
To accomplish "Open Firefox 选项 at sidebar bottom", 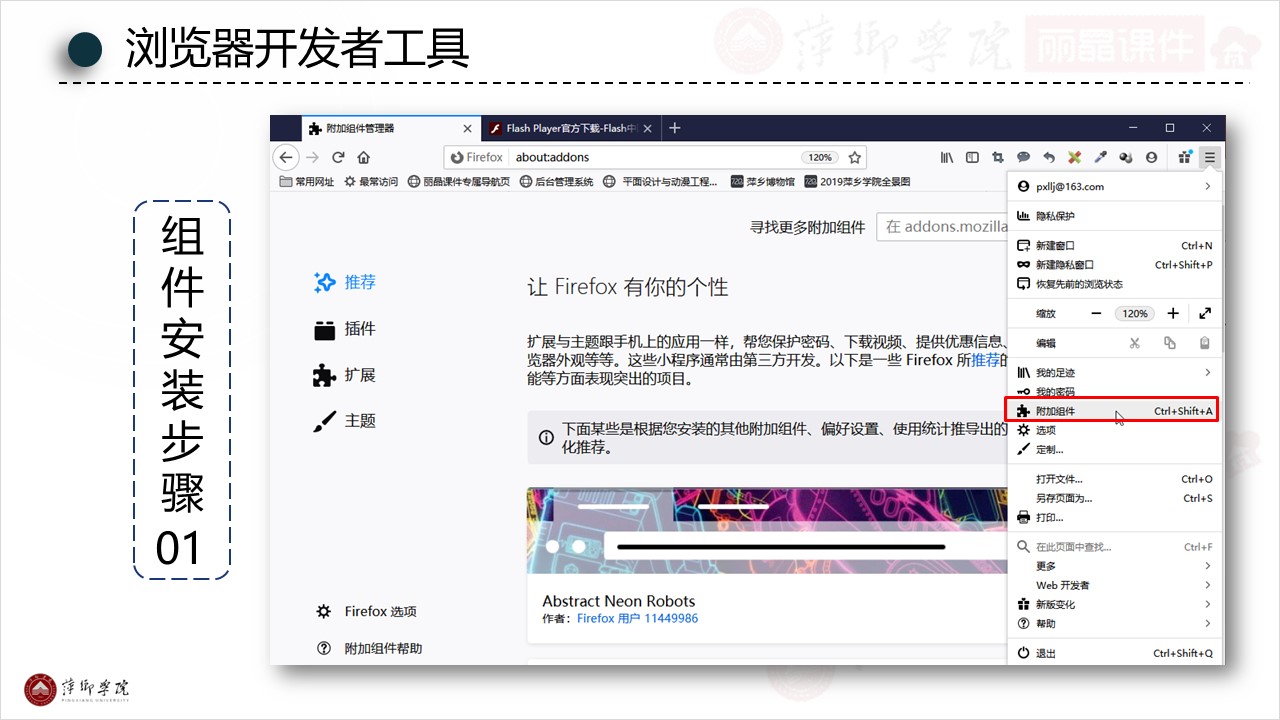I will [366, 612].
